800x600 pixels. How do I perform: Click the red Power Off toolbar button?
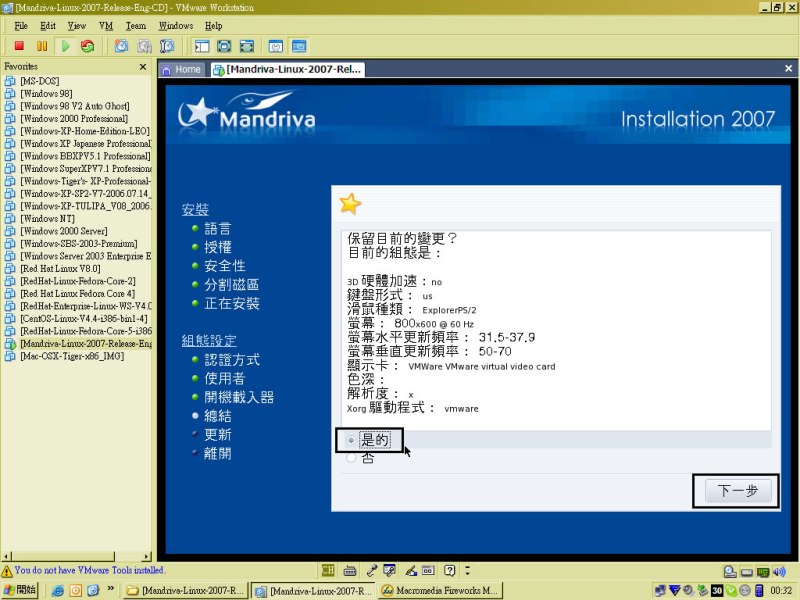point(19,46)
